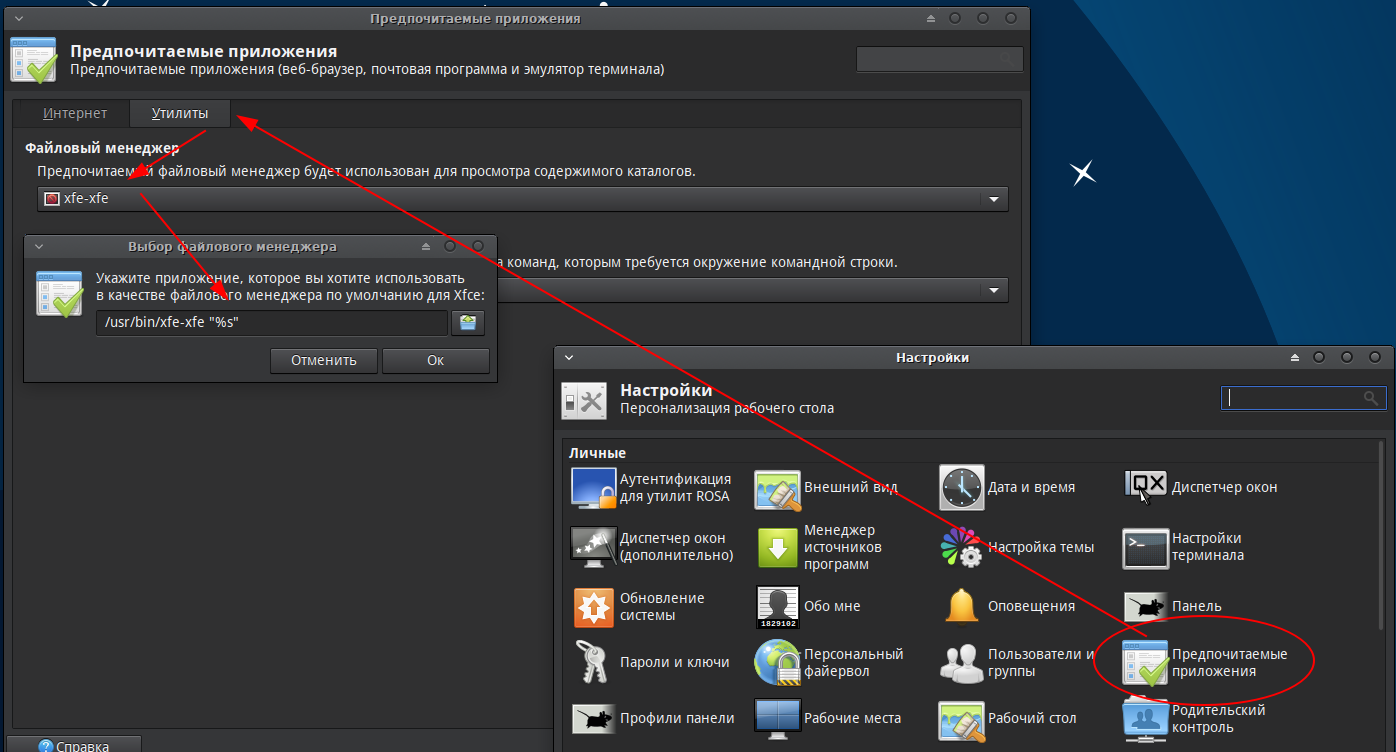Confirm the dialog with Ок

coord(436,360)
